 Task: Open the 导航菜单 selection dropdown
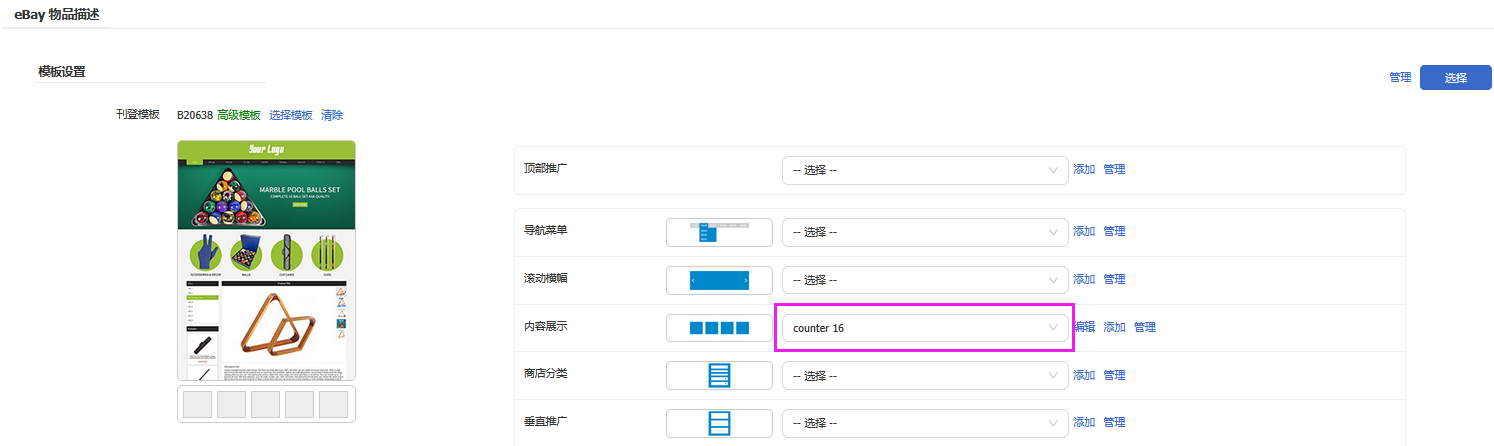pos(925,232)
